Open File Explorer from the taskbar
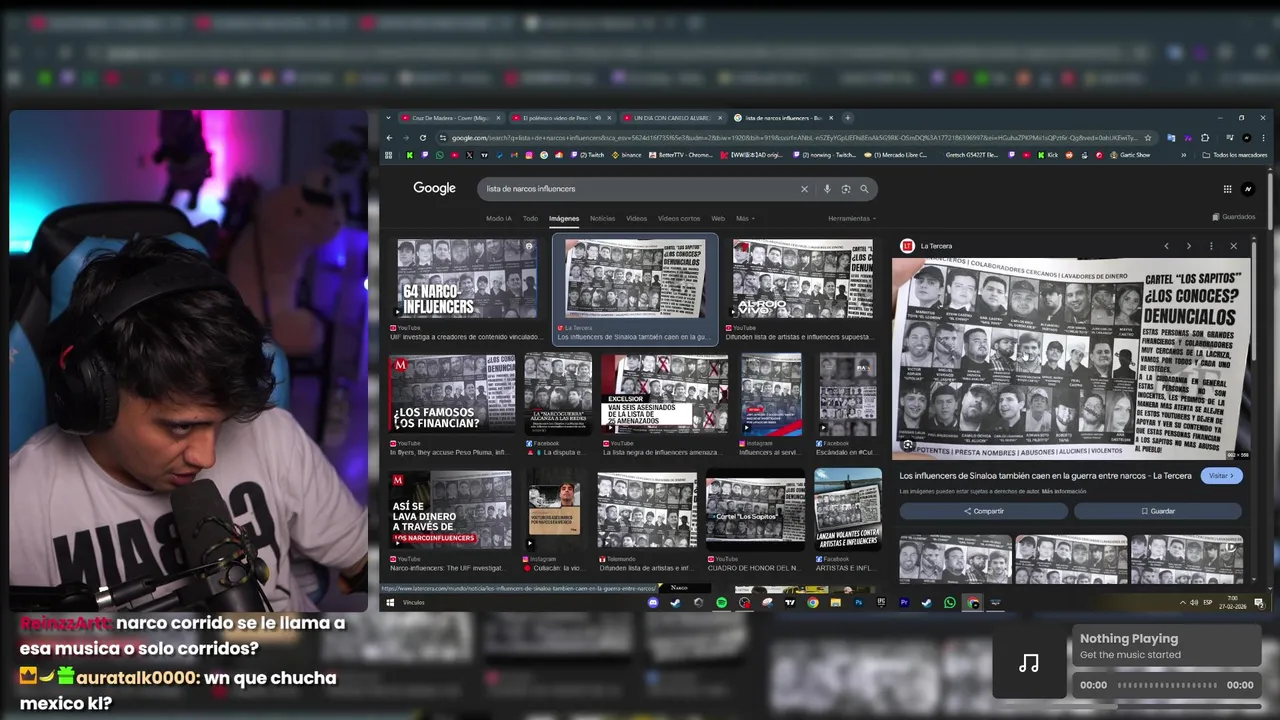The height and width of the screenshot is (720, 1280). [x=836, y=602]
